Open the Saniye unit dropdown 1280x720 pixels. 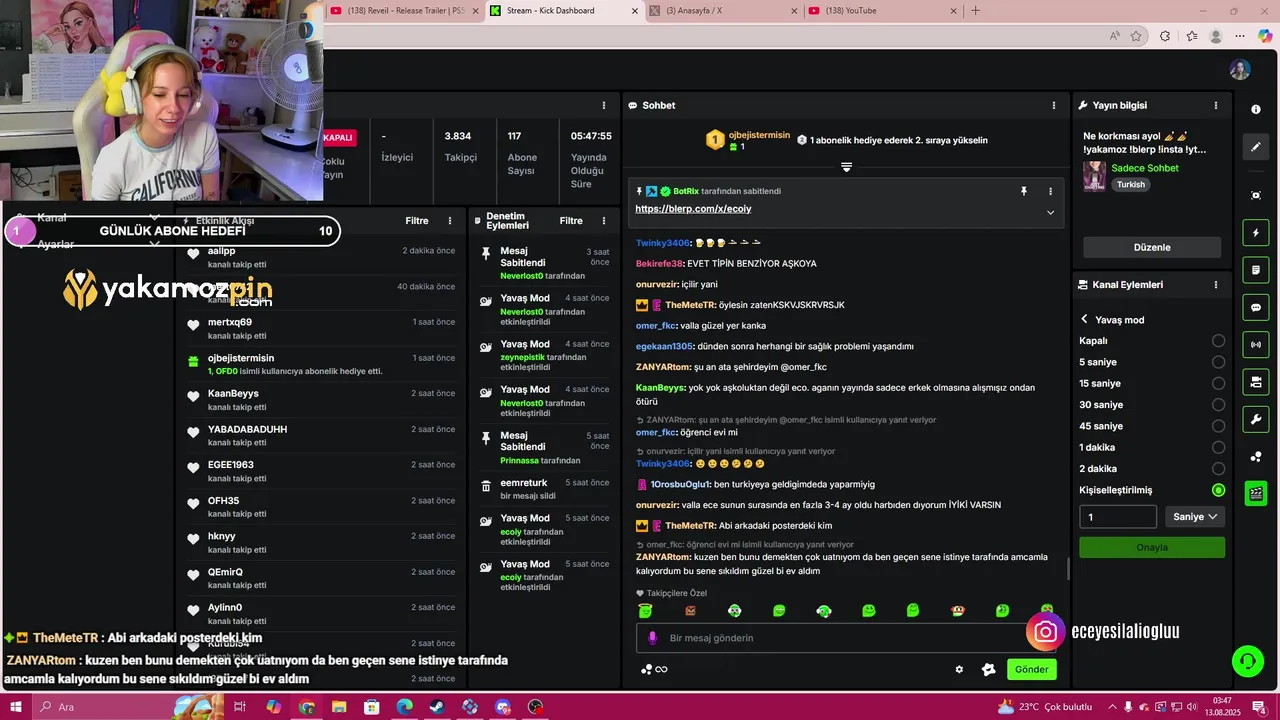[x=1195, y=517]
